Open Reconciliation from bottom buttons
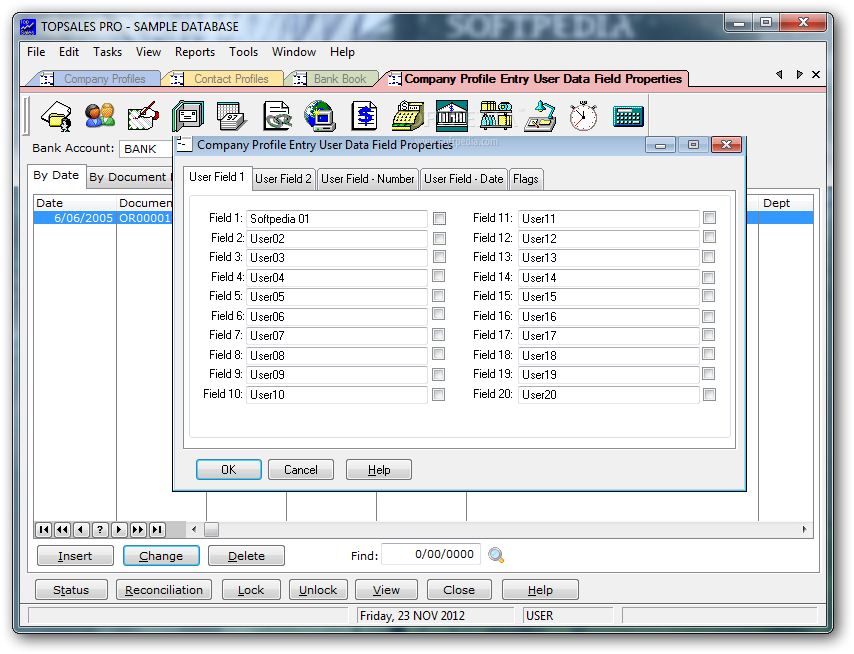 pos(164,590)
